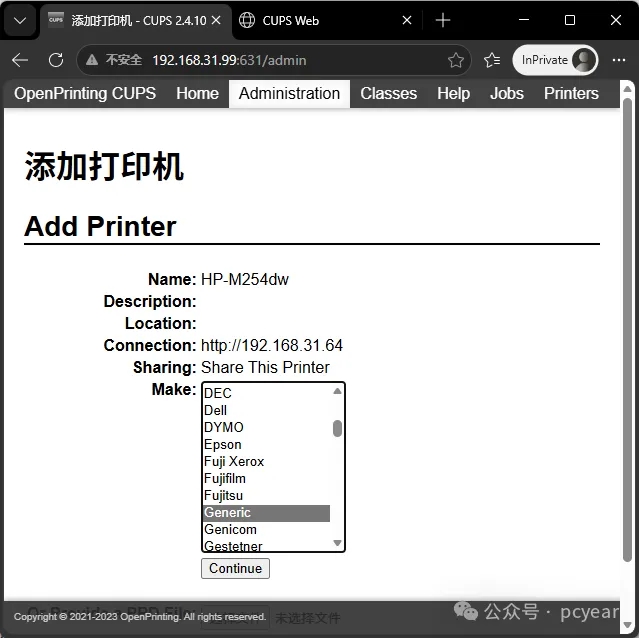Click the Make list scrollbar thumb

(x=337, y=429)
